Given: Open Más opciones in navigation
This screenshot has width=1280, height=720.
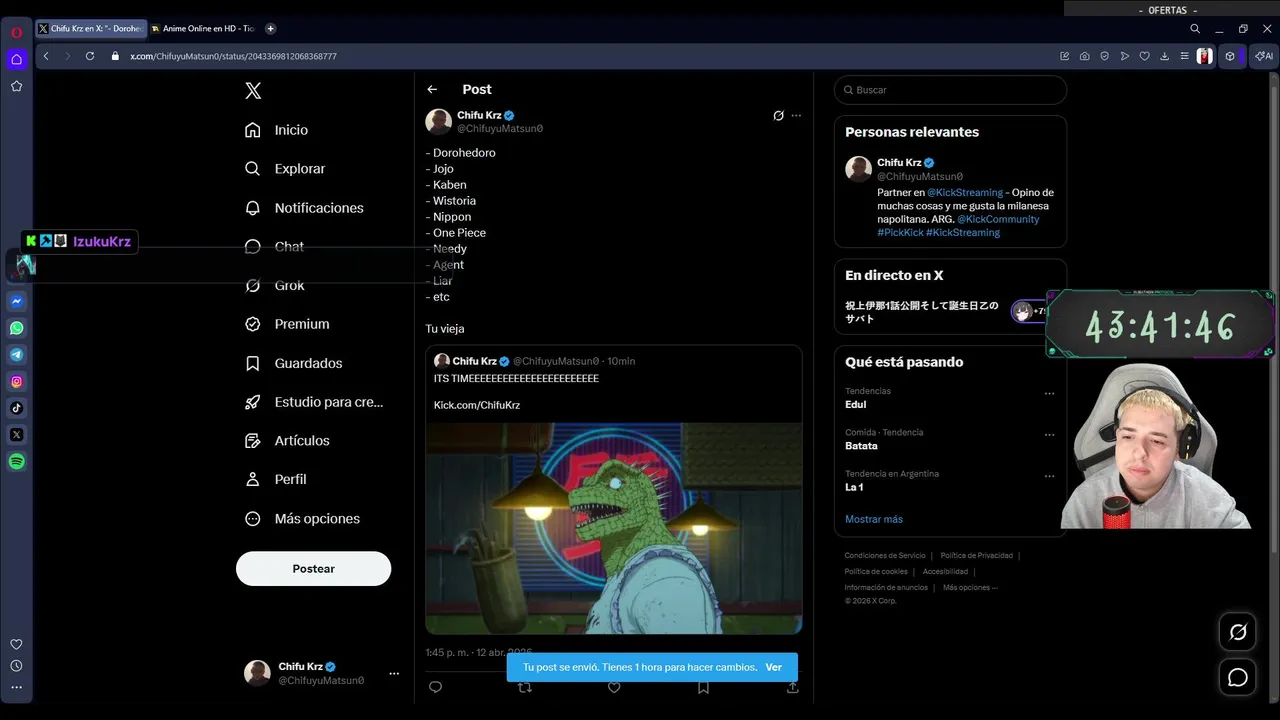Looking at the screenshot, I should pos(304,518).
